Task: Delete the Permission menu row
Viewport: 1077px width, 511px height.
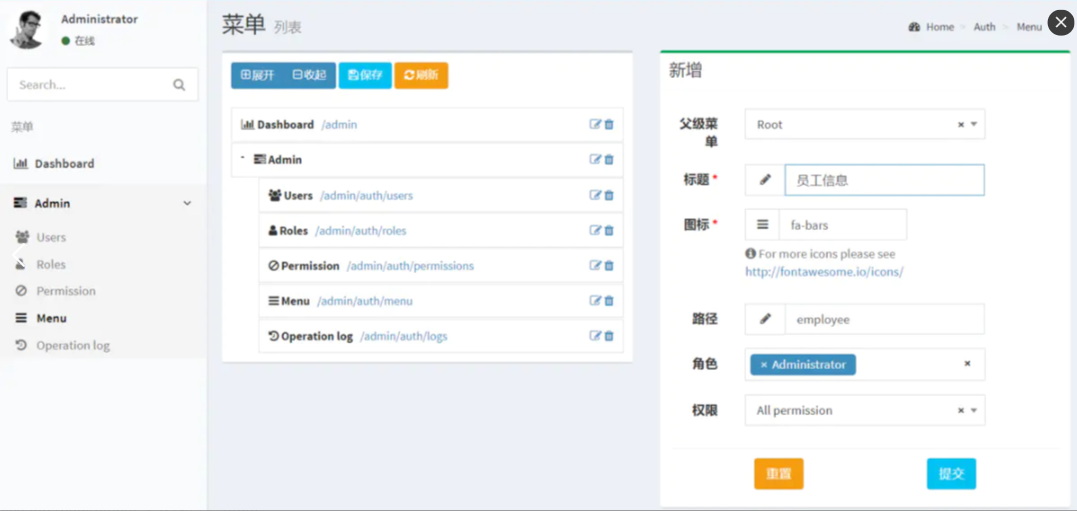Action: 609,266
